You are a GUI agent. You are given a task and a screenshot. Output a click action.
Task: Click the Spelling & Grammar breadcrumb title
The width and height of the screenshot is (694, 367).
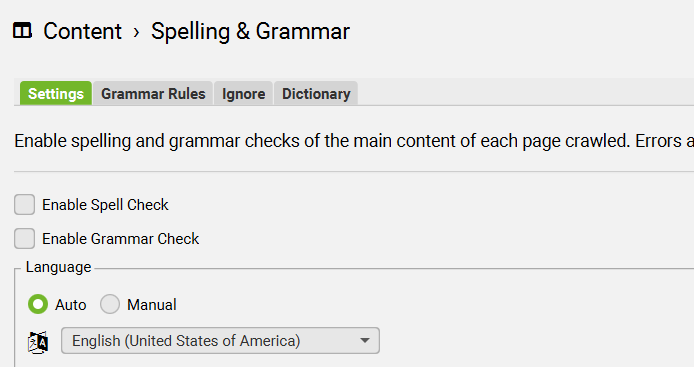click(250, 32)
